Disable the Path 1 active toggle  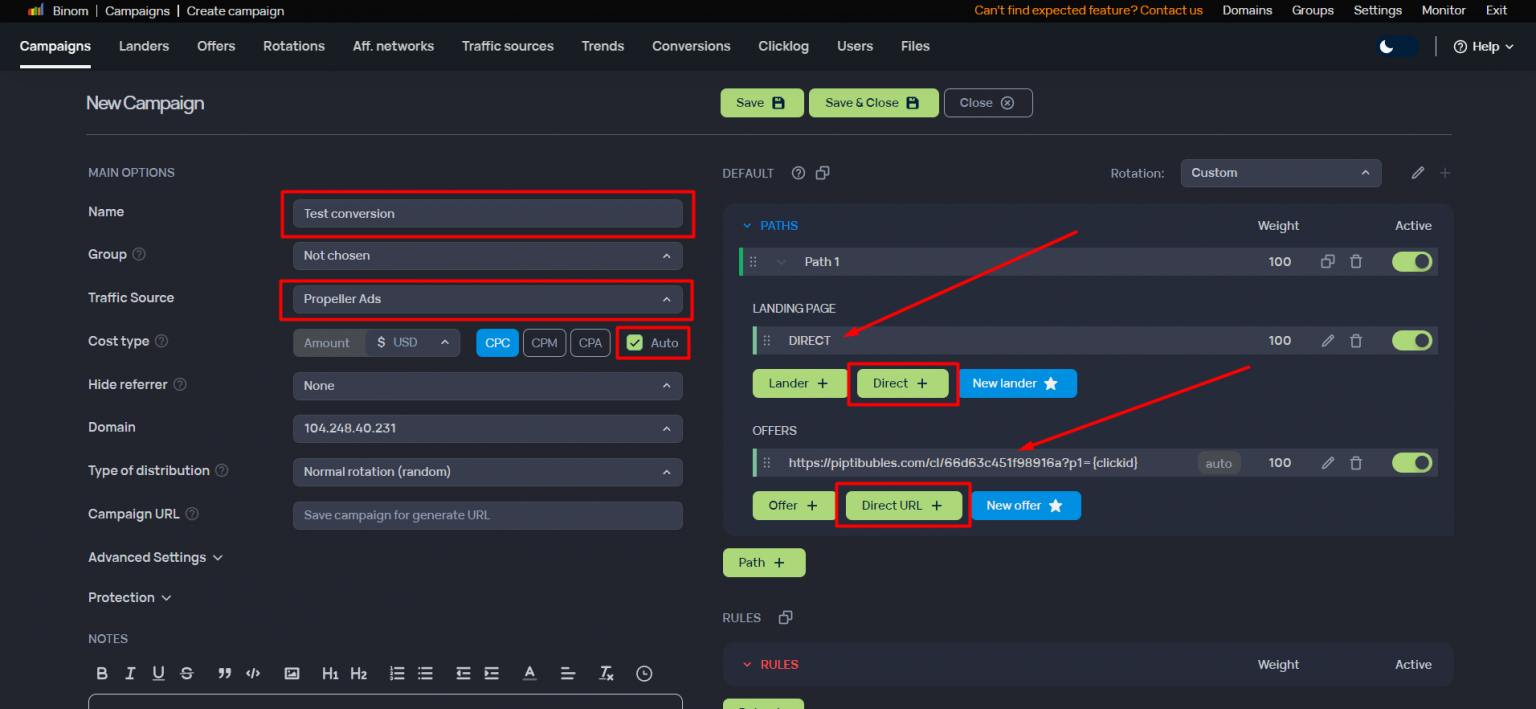(x=1411, y=261)
